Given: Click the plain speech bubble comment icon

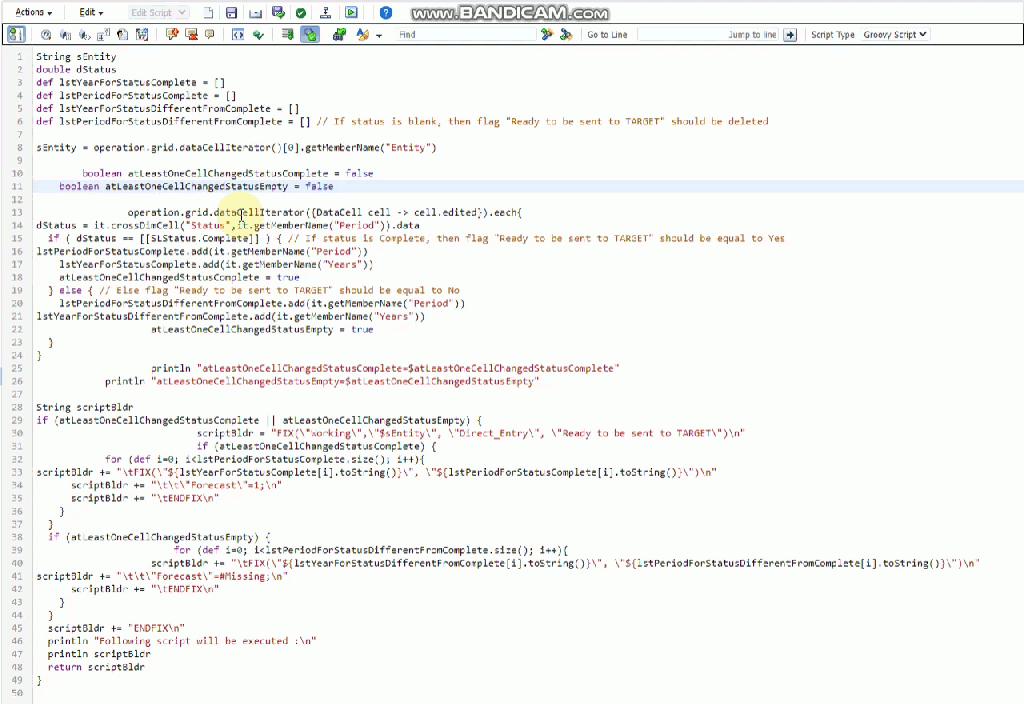Looking at the screenshot, I should click(209, 34).
